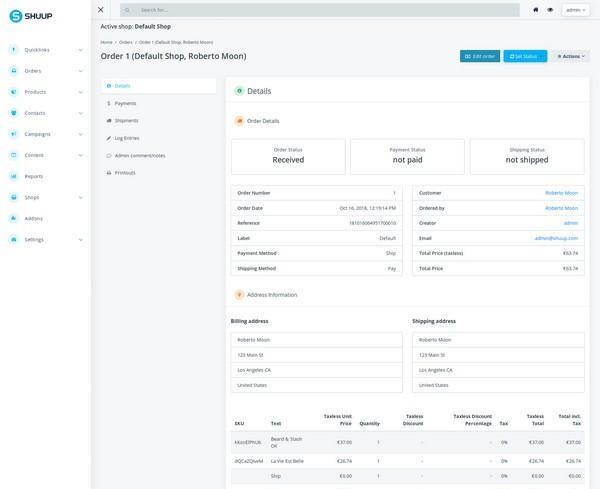This screenshot has width=600, height=489.
Task: Click the Settings sidebar icon
Action: (14, 239)
